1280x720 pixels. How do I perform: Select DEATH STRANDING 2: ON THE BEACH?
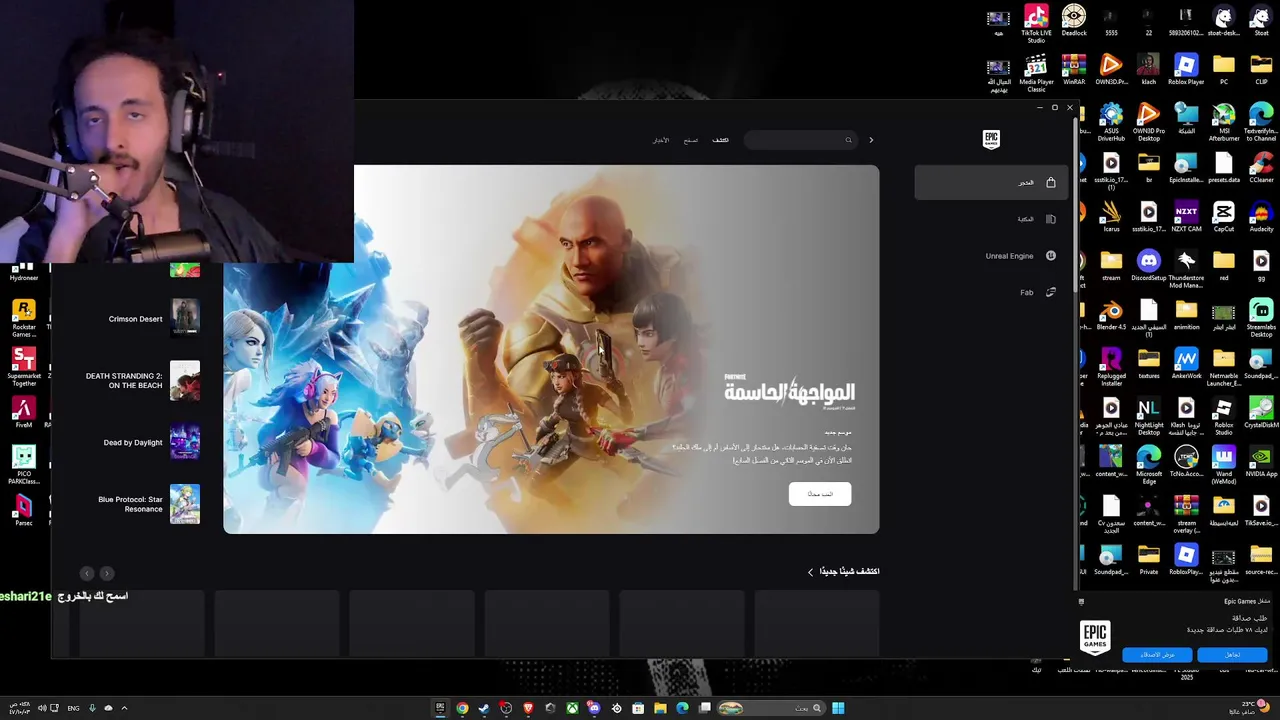pos(142,381)
